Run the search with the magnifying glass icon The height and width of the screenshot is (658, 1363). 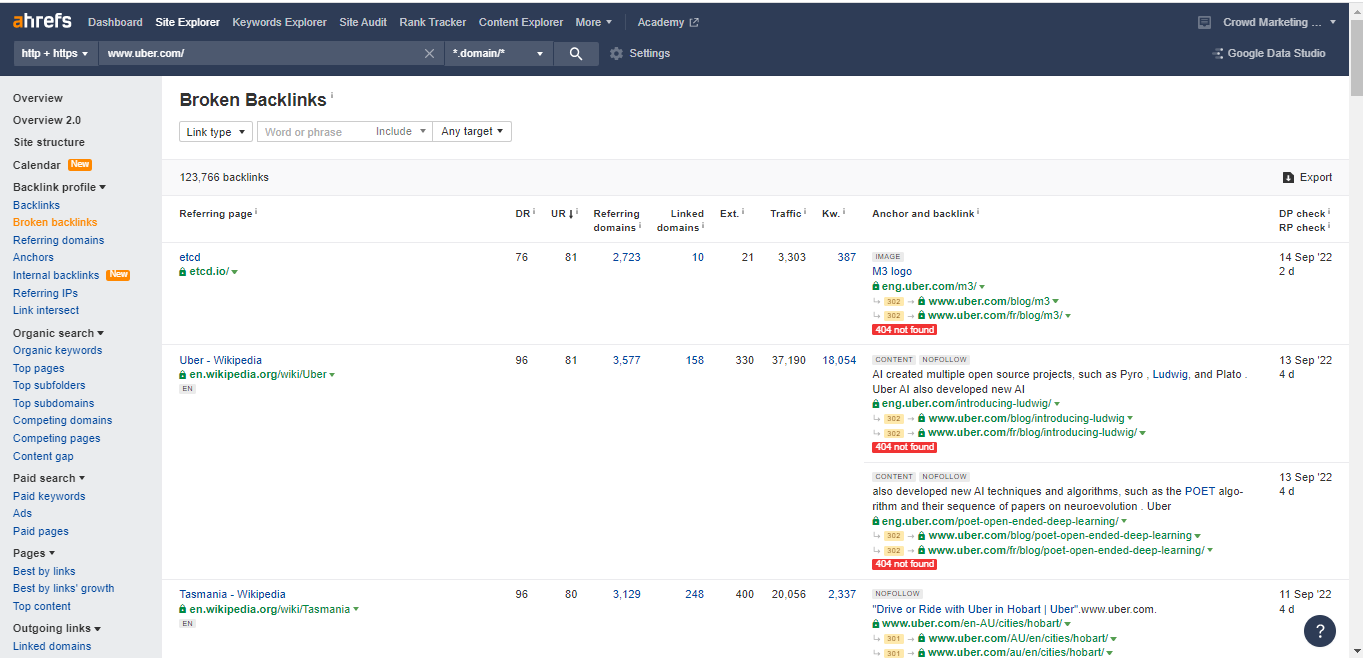[x=575, y=53]
